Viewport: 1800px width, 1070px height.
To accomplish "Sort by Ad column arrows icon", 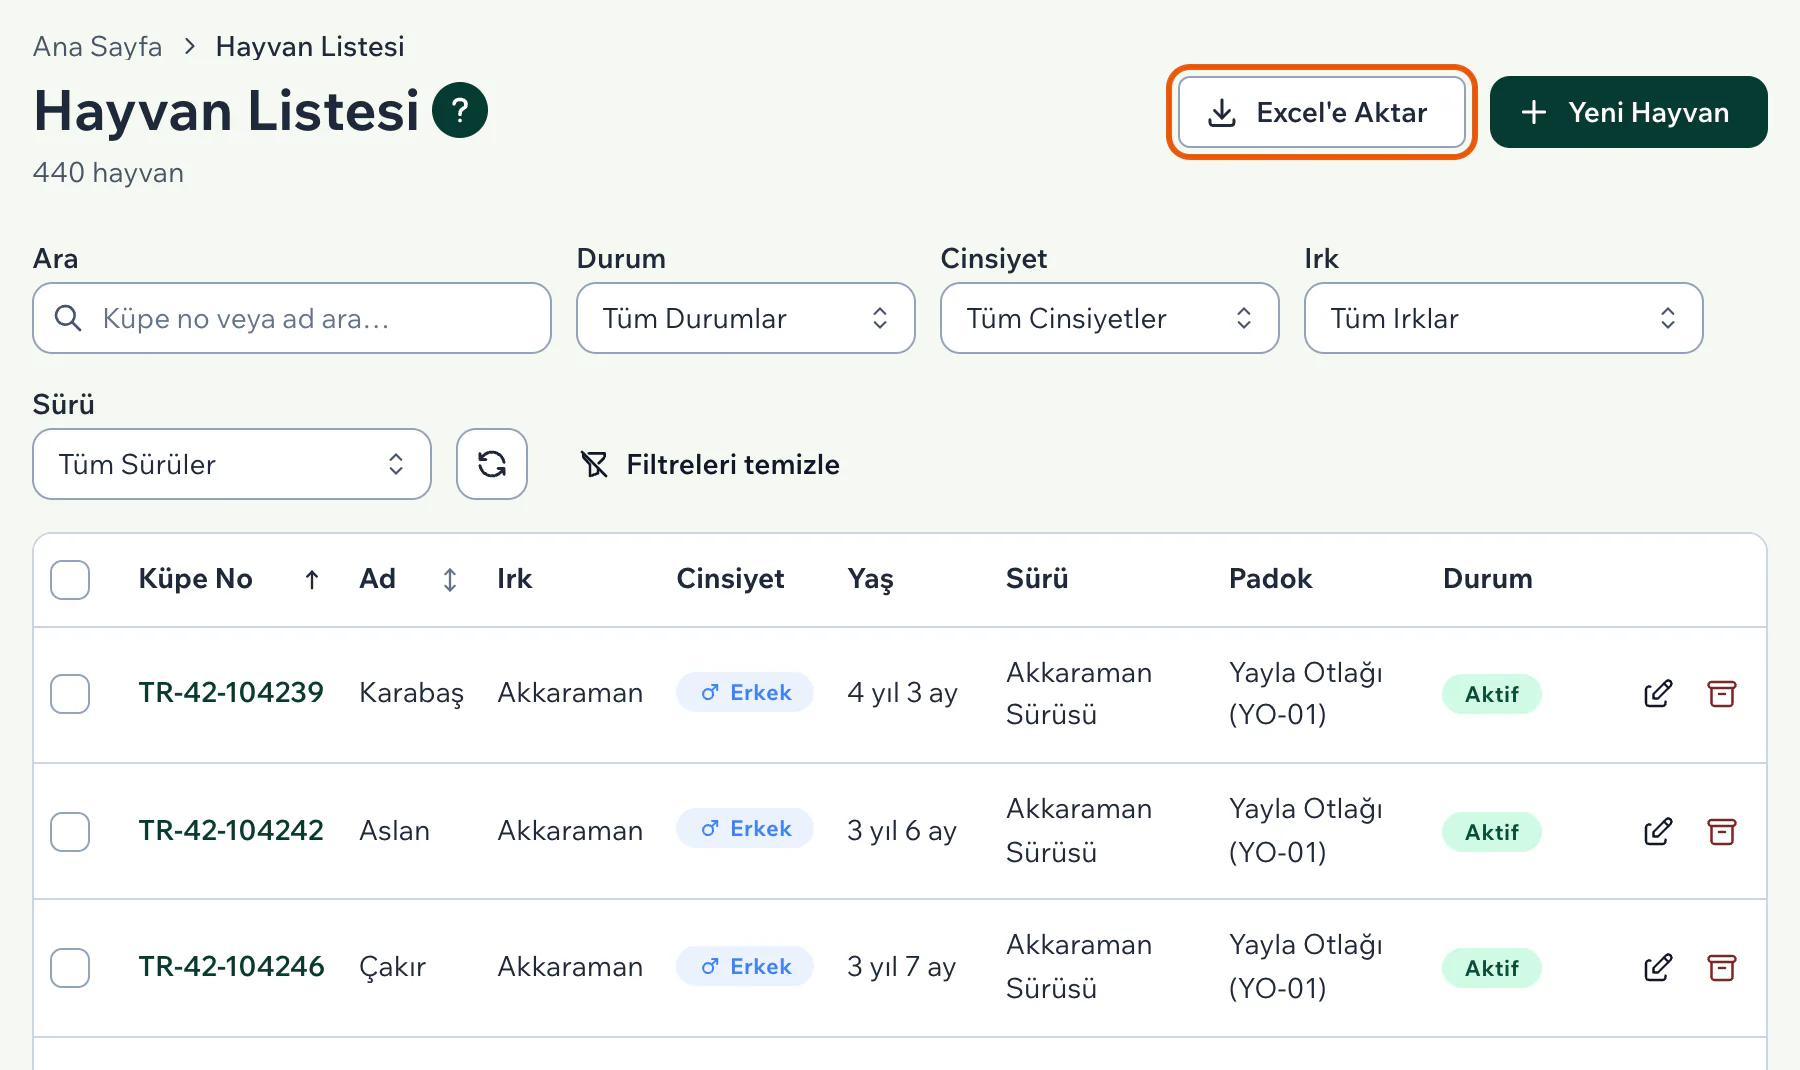I will [450, 580].
